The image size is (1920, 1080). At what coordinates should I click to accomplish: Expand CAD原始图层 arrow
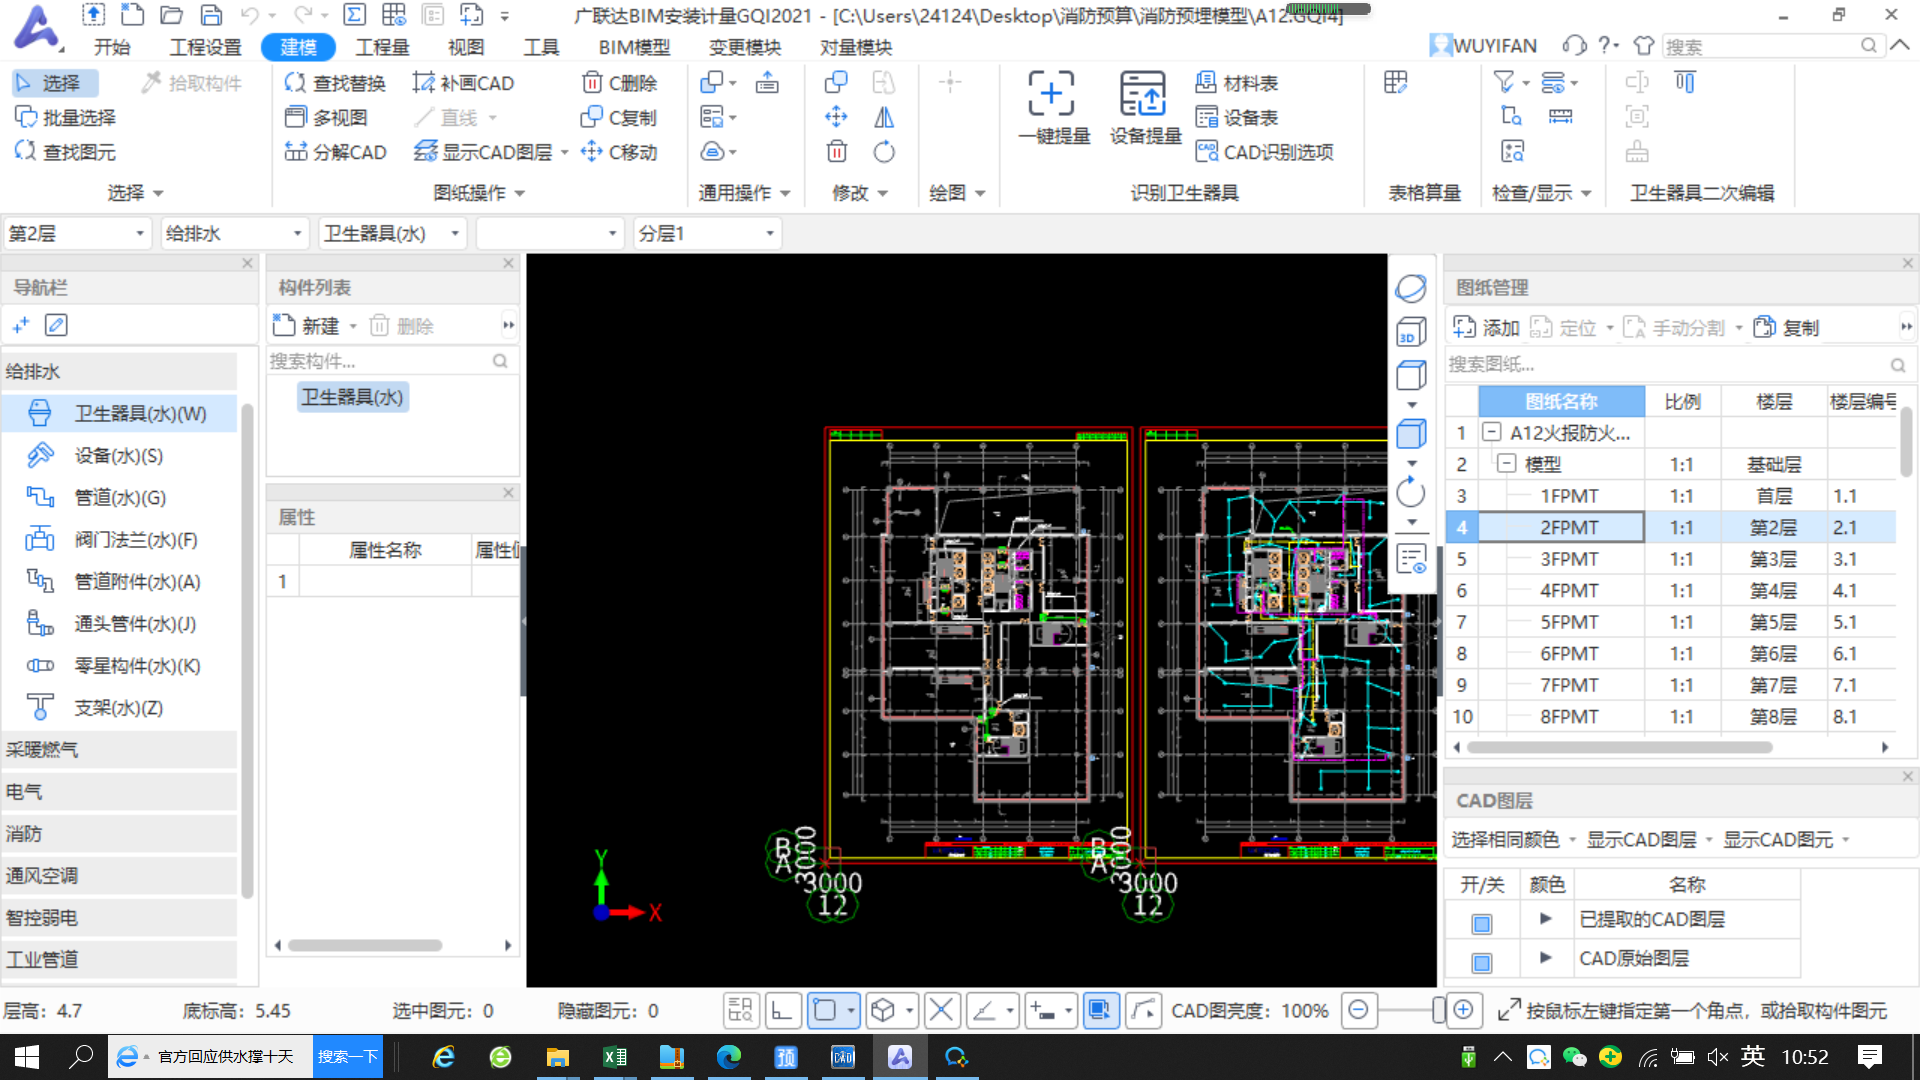click(x=1546, y=957)
